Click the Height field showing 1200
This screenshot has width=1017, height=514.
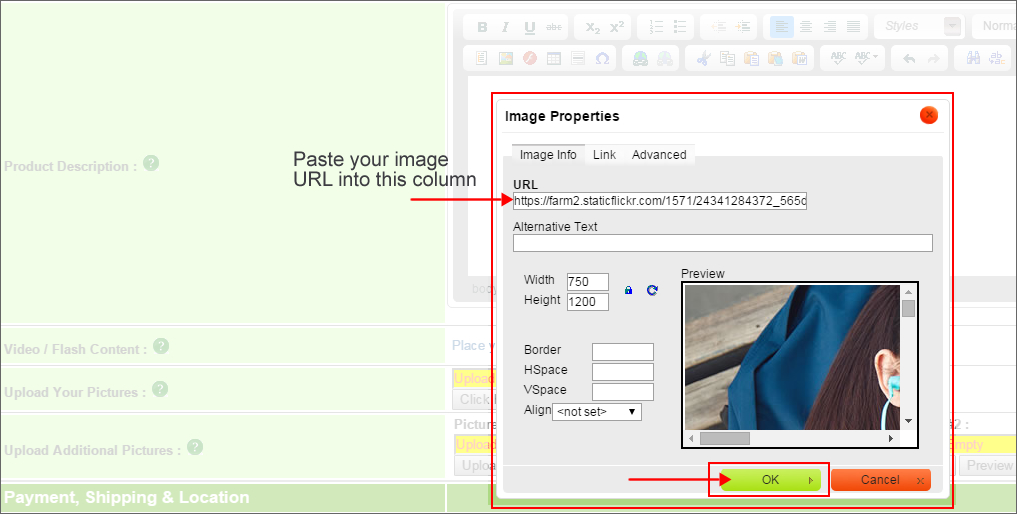(x=588, y=302)
